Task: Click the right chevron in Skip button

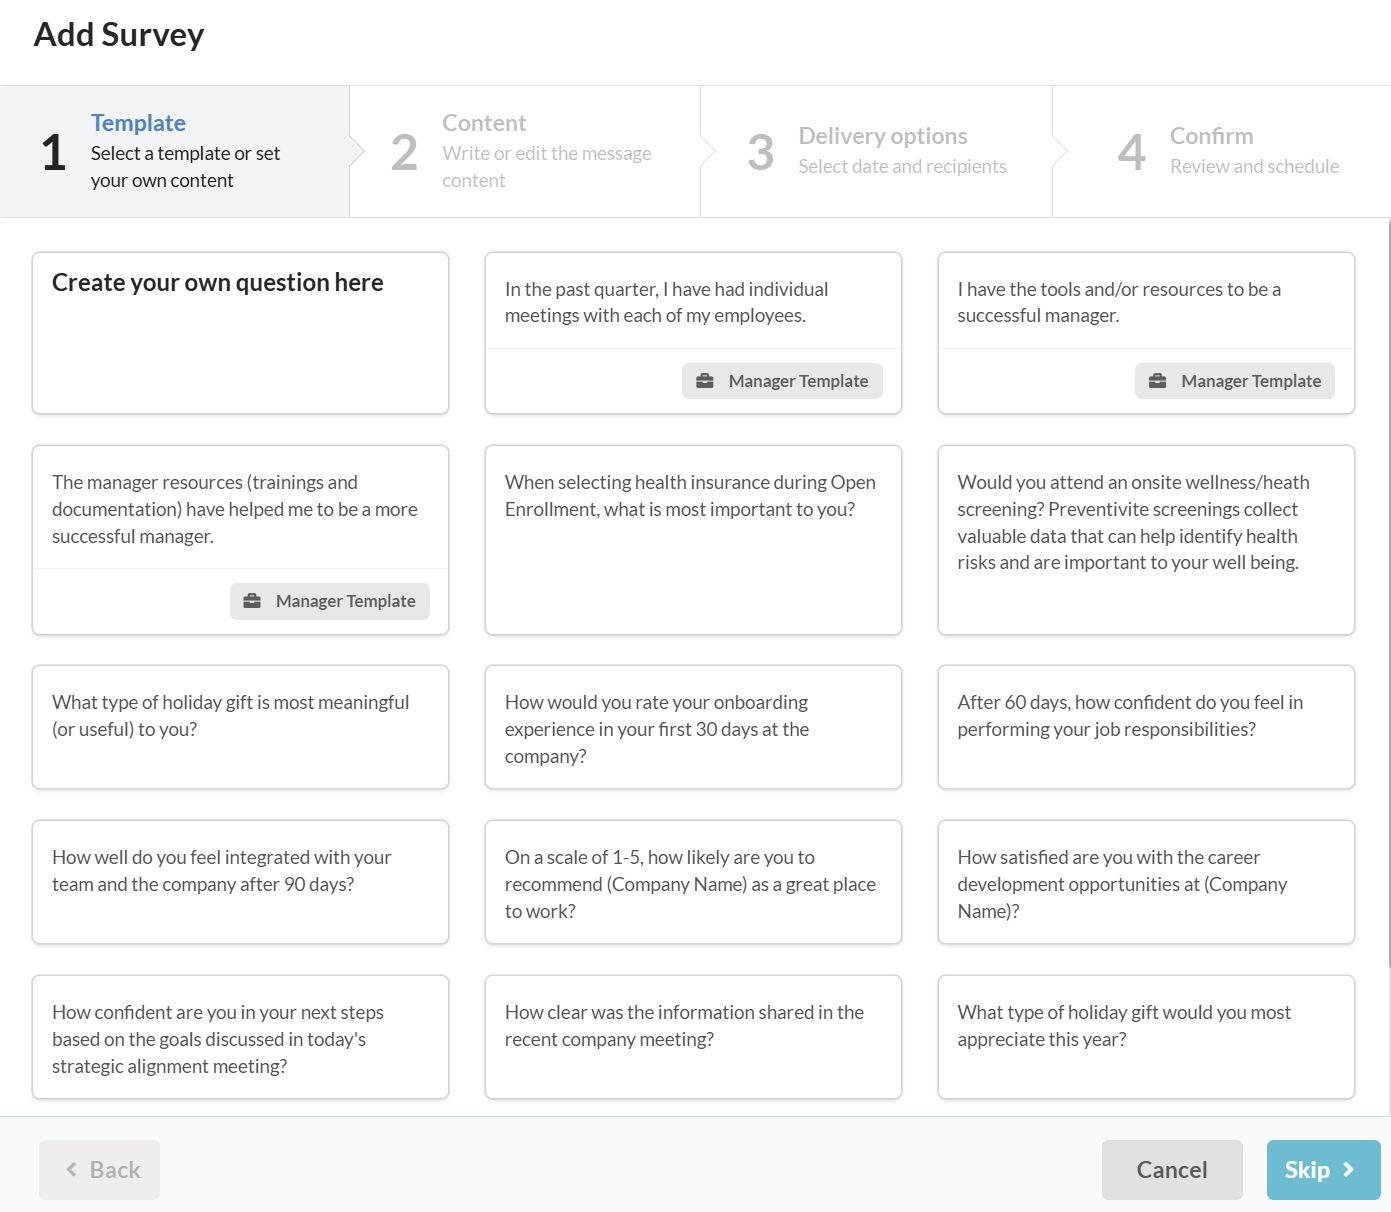Action: [1348, 1170]
